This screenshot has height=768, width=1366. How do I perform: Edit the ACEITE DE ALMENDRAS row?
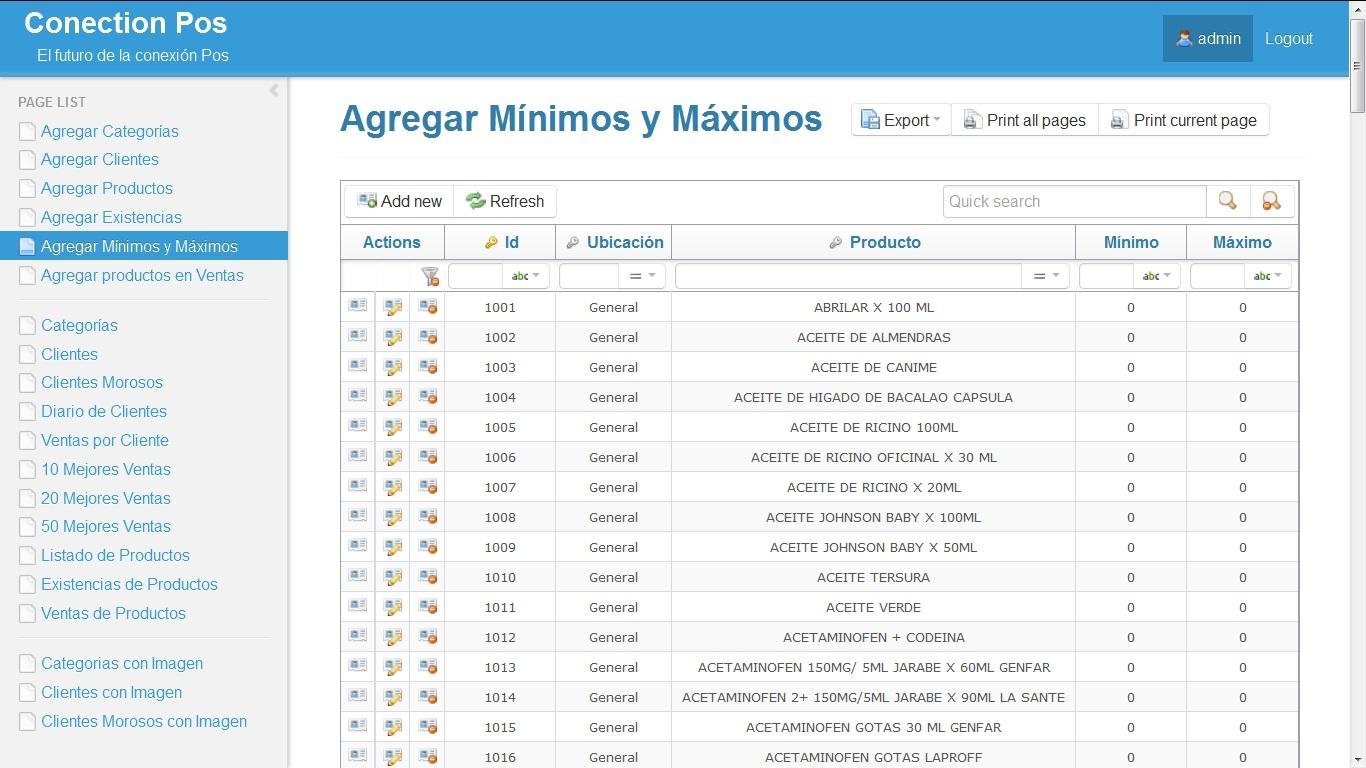392,337
